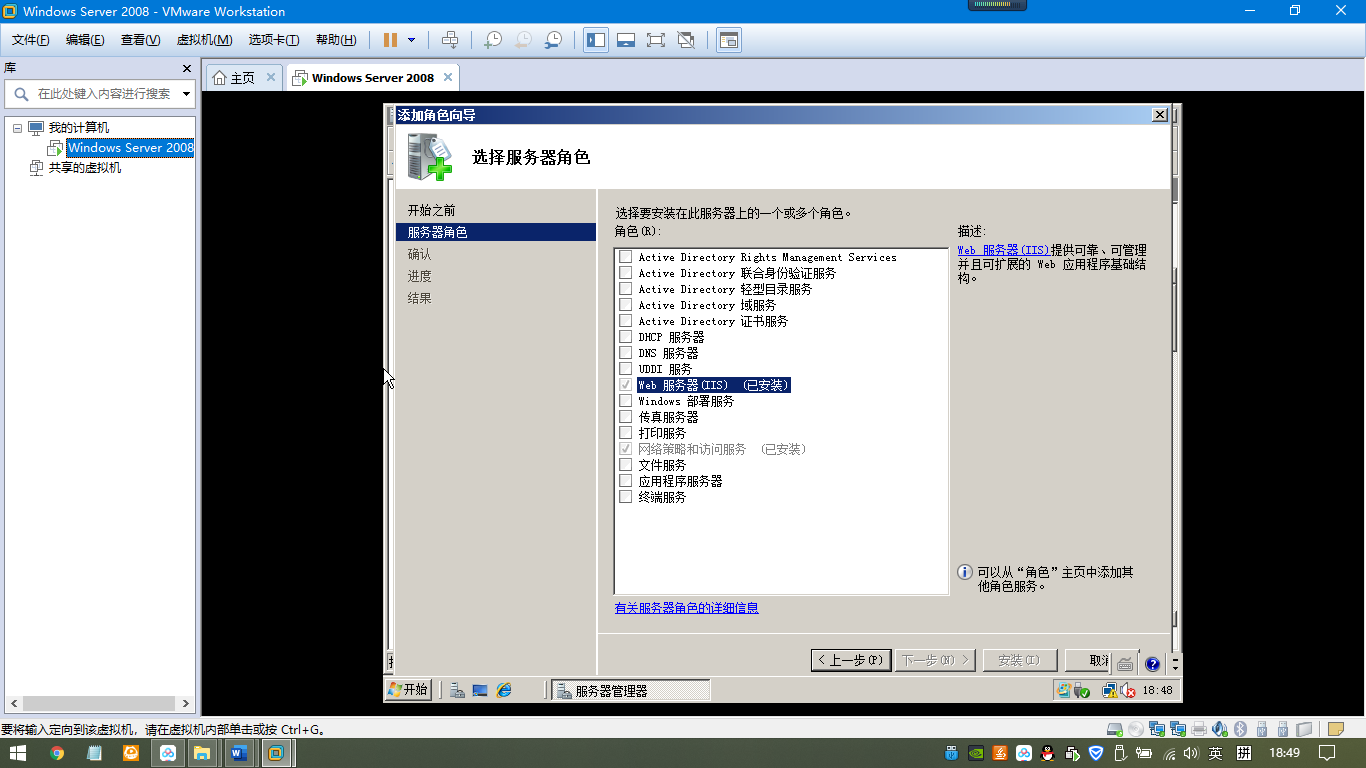Check Active Directory 证书服务 role
Viewport: 1366px width, 768px height.
[x=626, y=321]
